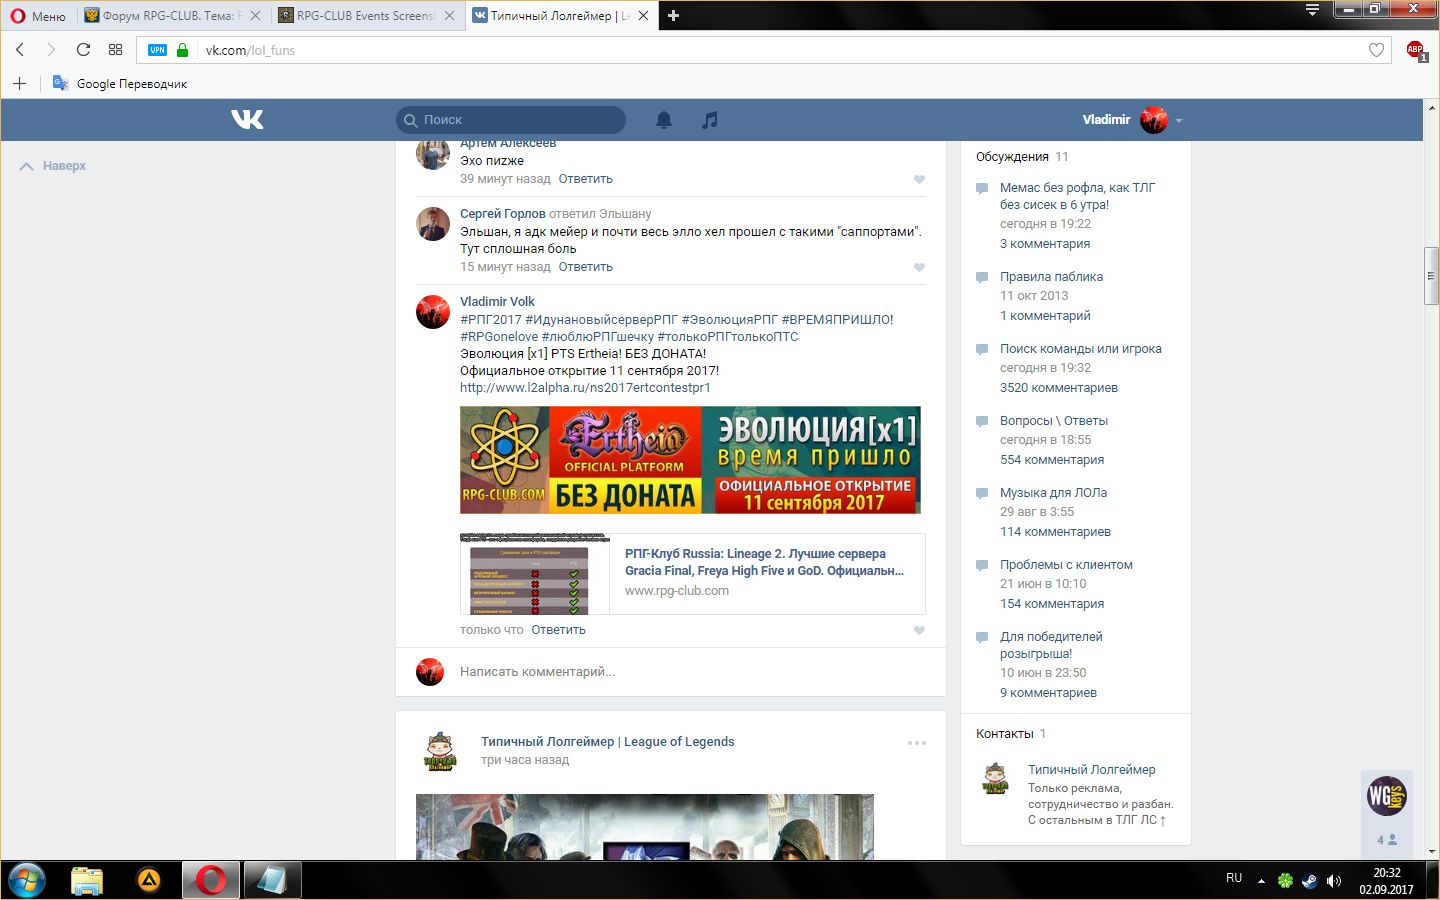Open the Opera Menu button

38,16
